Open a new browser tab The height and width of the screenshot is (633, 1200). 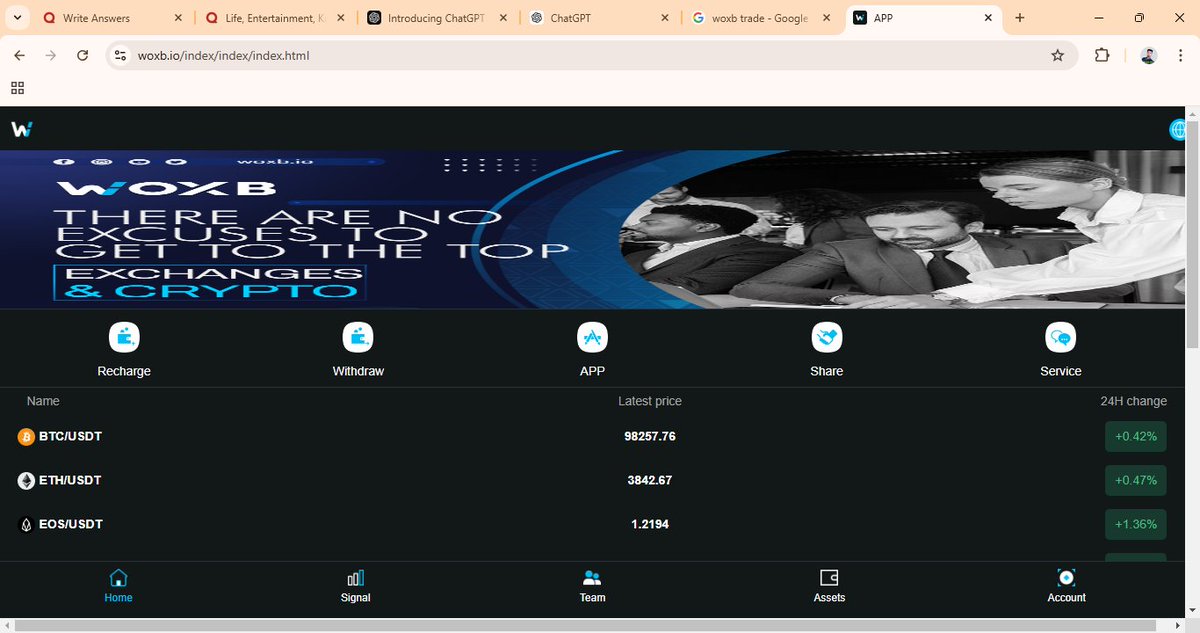coord(1019,18)
